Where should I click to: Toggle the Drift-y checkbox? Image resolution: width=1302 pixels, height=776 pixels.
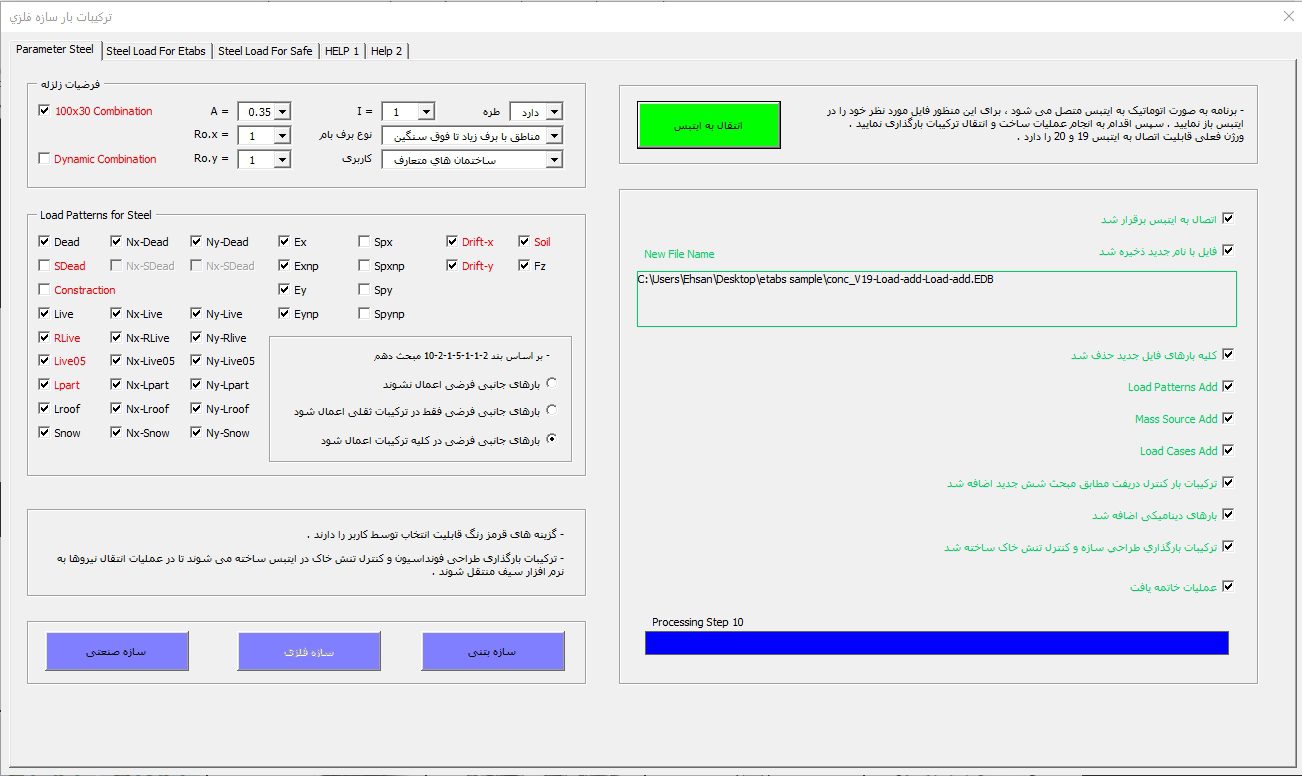coord(453,266)
